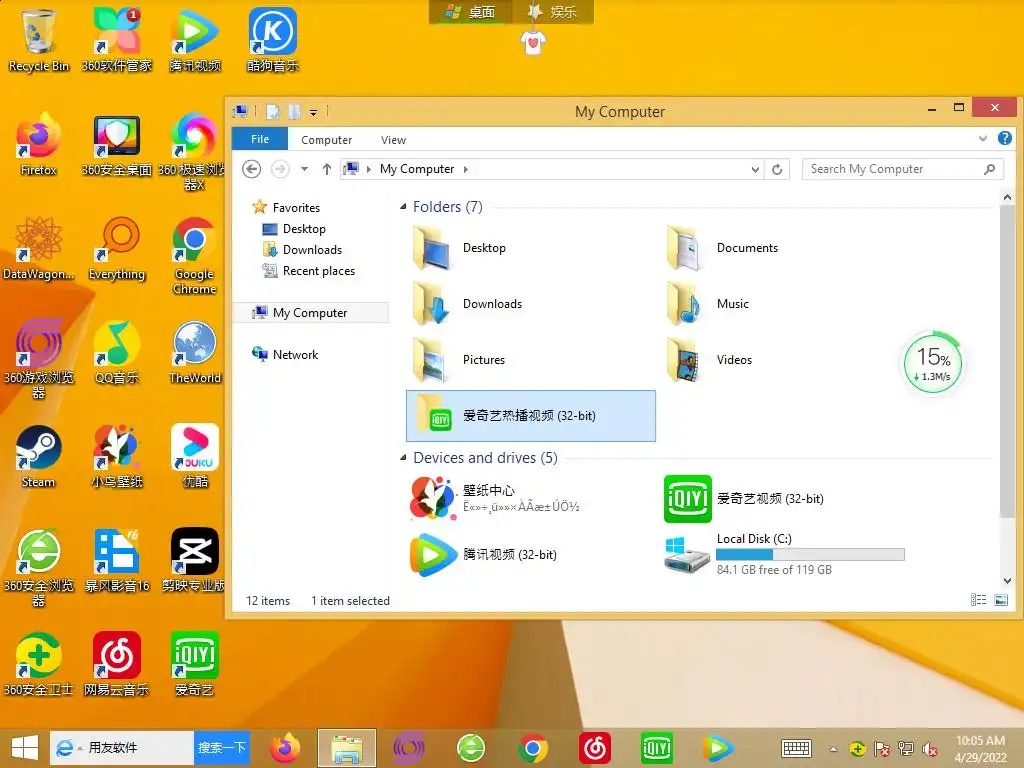Launch 暴风影音16 desktop shortcut

click(x=116, y=561)
